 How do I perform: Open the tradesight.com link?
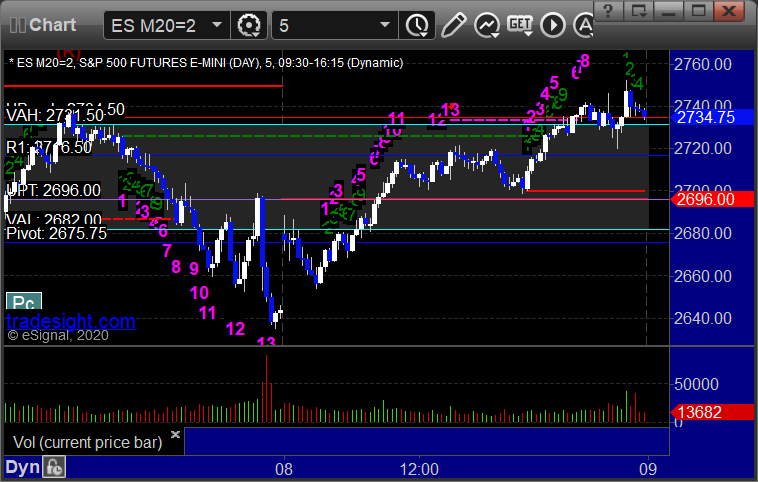click(71, 321)
